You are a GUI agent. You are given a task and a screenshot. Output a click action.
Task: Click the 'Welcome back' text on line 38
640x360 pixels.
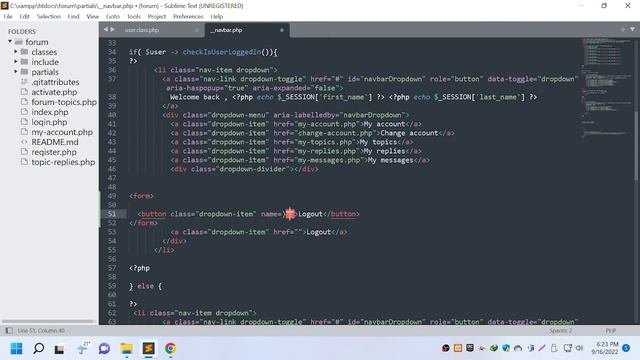[195, 97]
